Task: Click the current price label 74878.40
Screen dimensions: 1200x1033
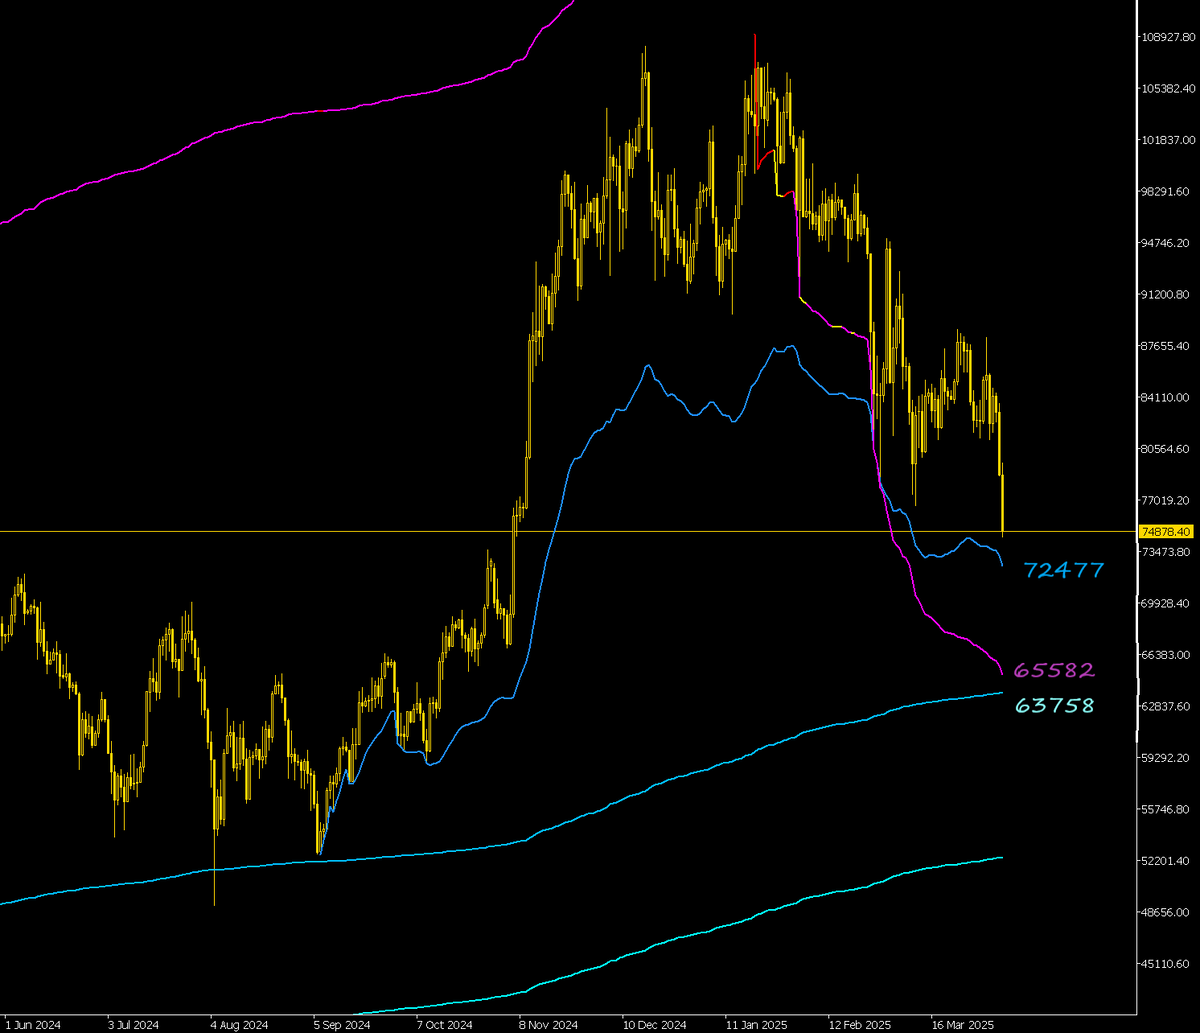Action: click(1166, 531)
